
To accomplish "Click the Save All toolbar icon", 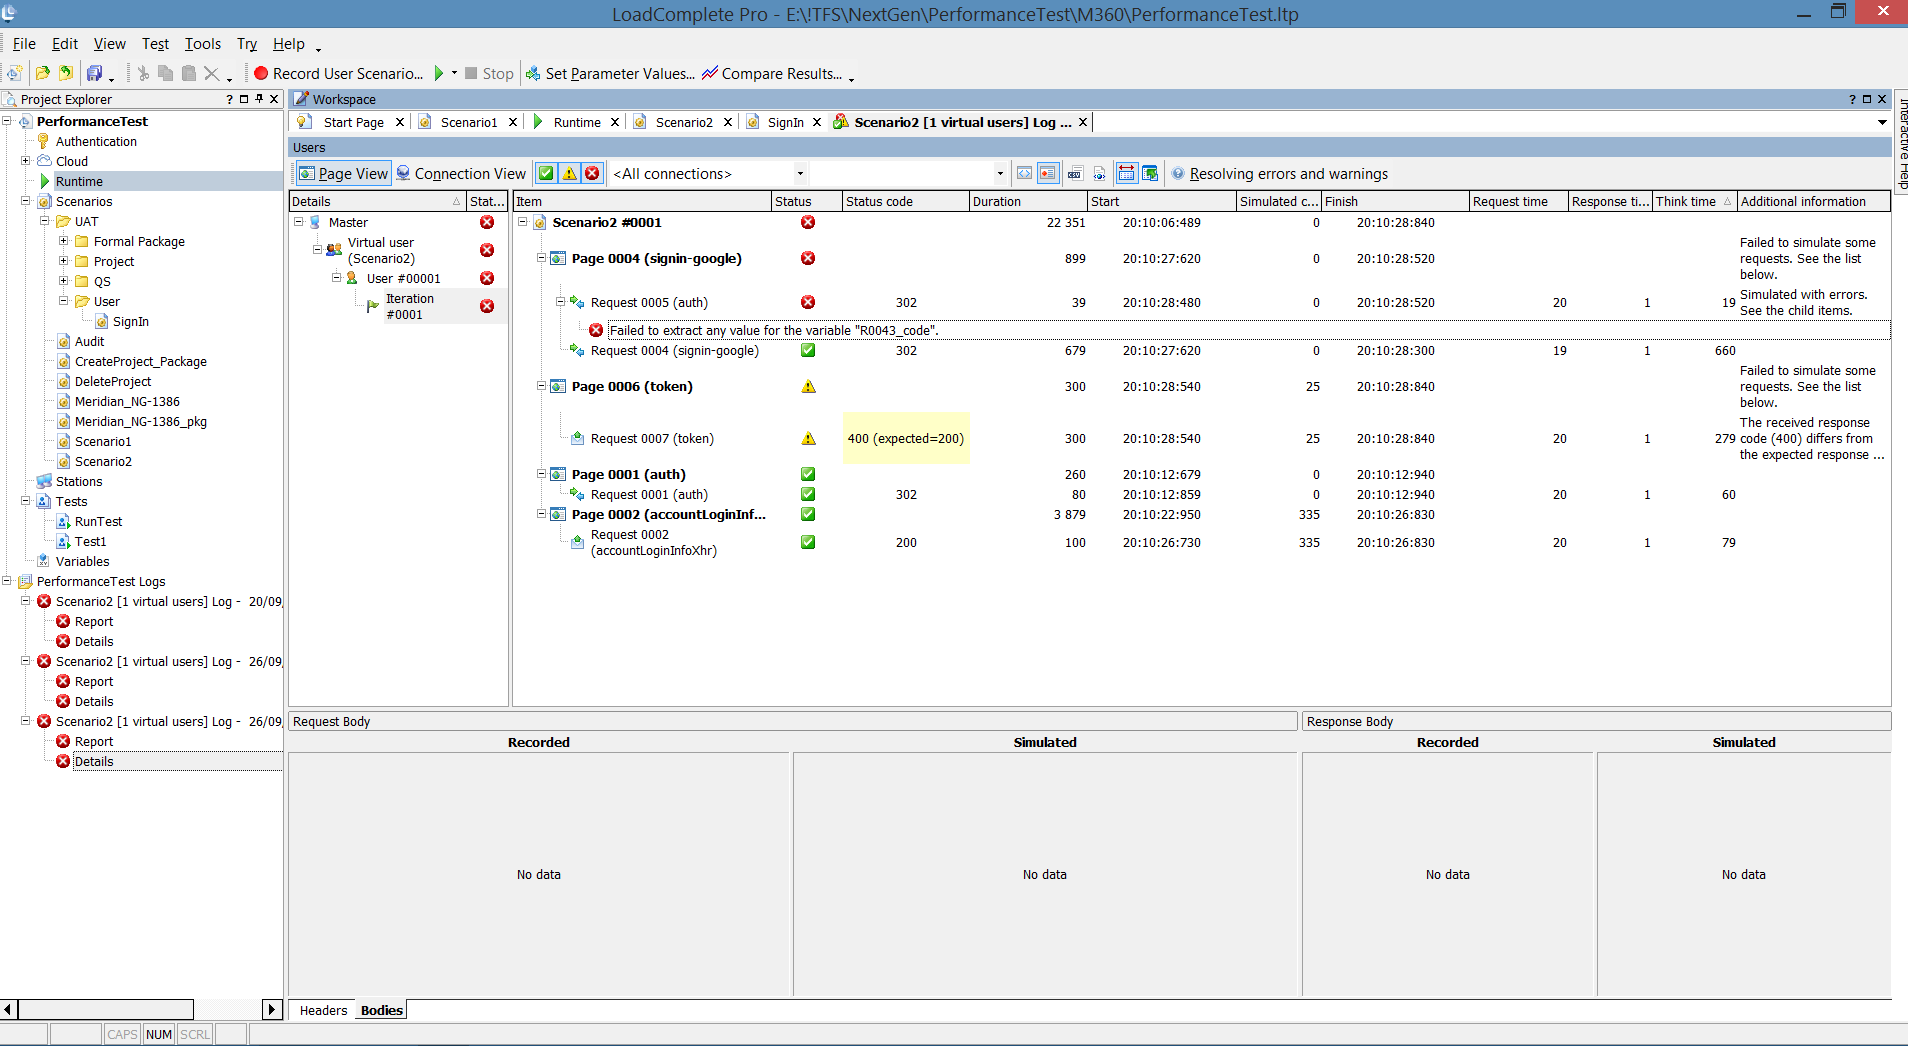I will pyautogui.click(x=94, y=73).
